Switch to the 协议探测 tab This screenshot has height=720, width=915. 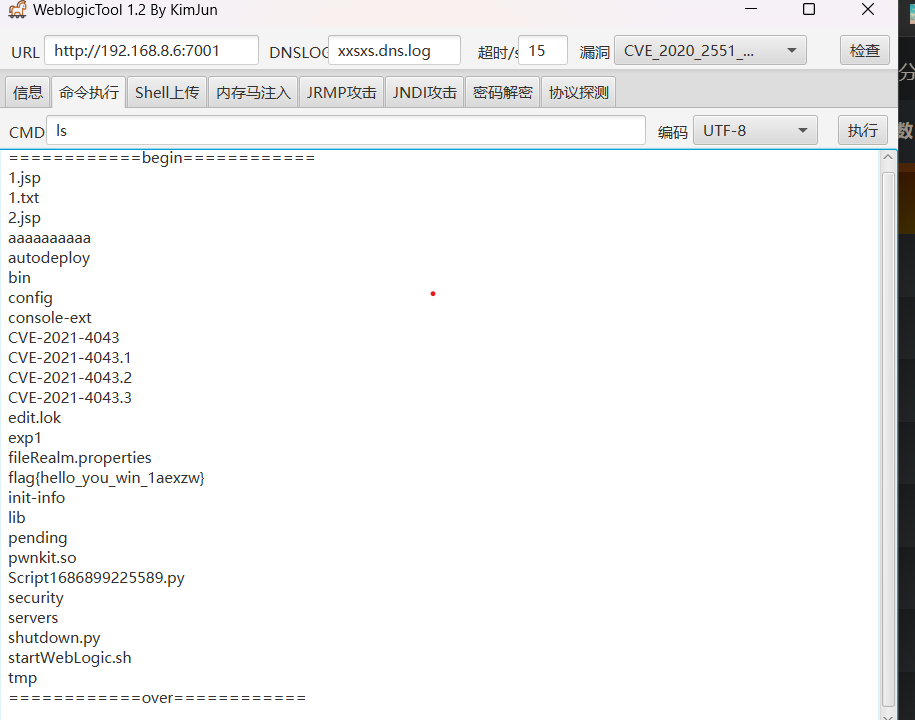click(x=578, y=92)
